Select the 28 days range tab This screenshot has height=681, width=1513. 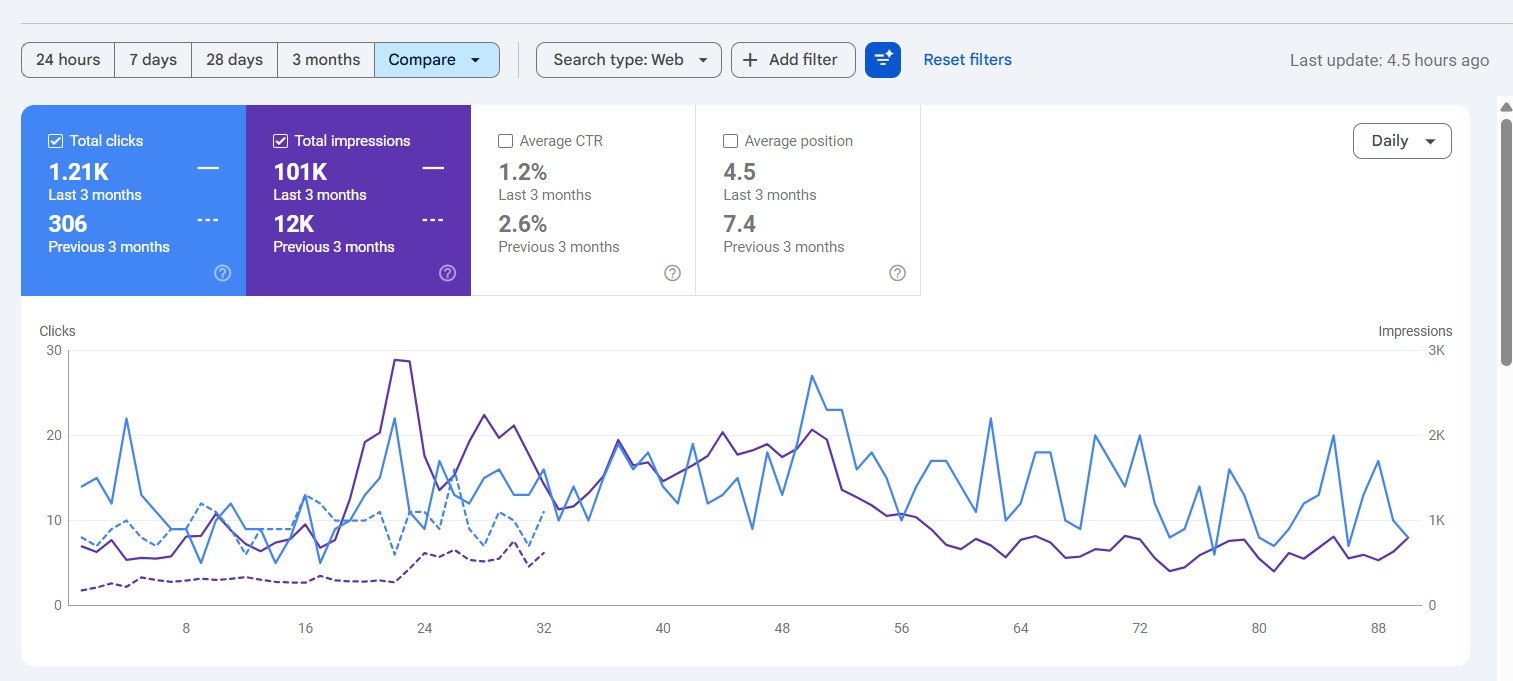[234, 60]
